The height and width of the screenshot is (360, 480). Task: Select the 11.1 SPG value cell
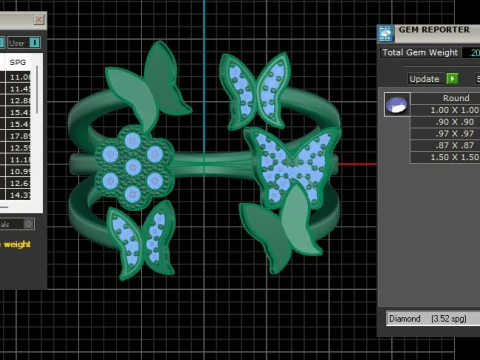pyautogui.click(x=18, y=160)
